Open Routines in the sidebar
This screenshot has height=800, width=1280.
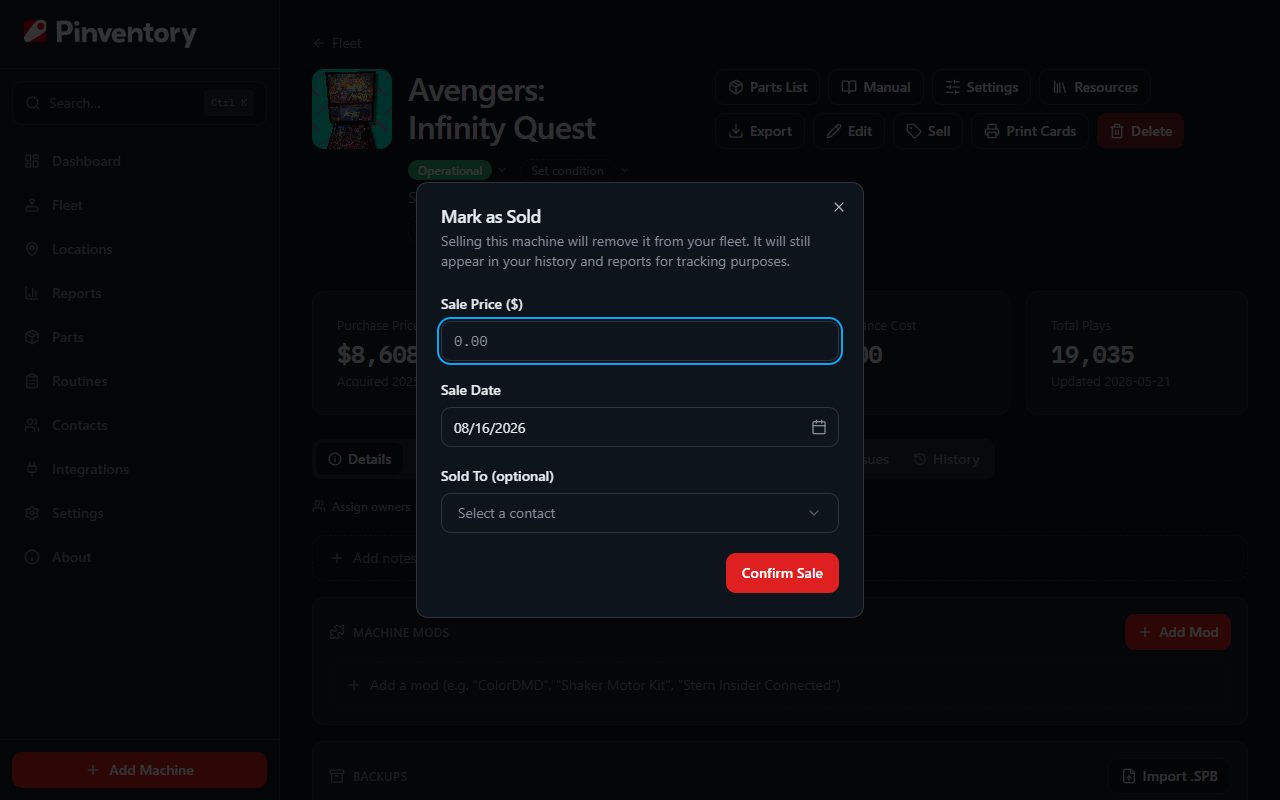(139, 381)
